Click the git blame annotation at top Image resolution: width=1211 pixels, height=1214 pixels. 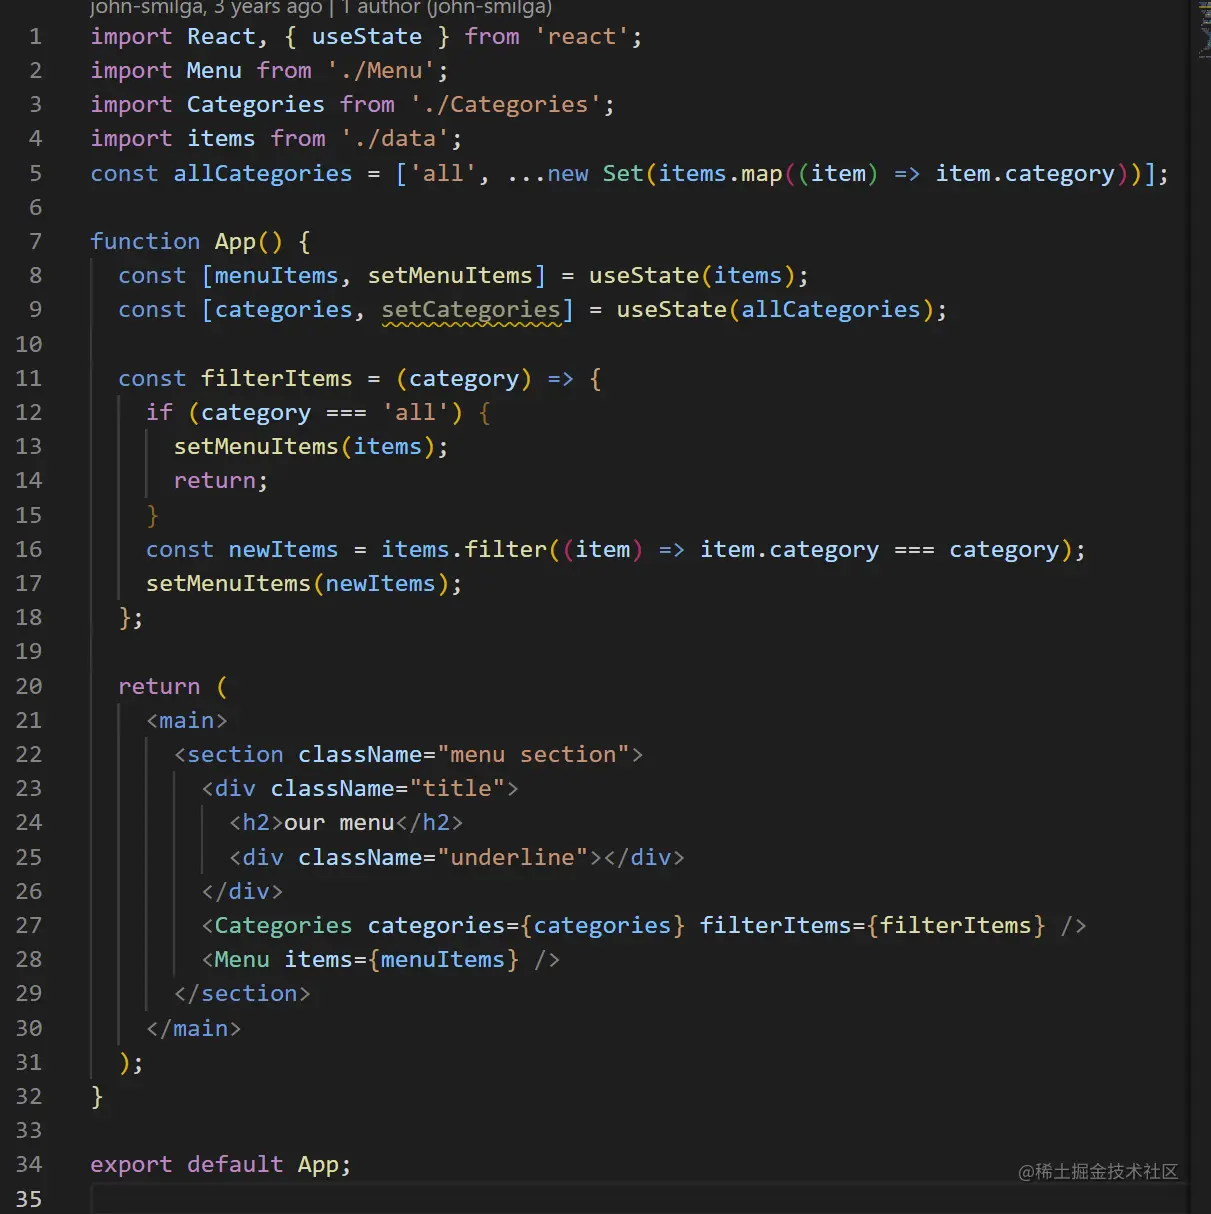(321, 8)
